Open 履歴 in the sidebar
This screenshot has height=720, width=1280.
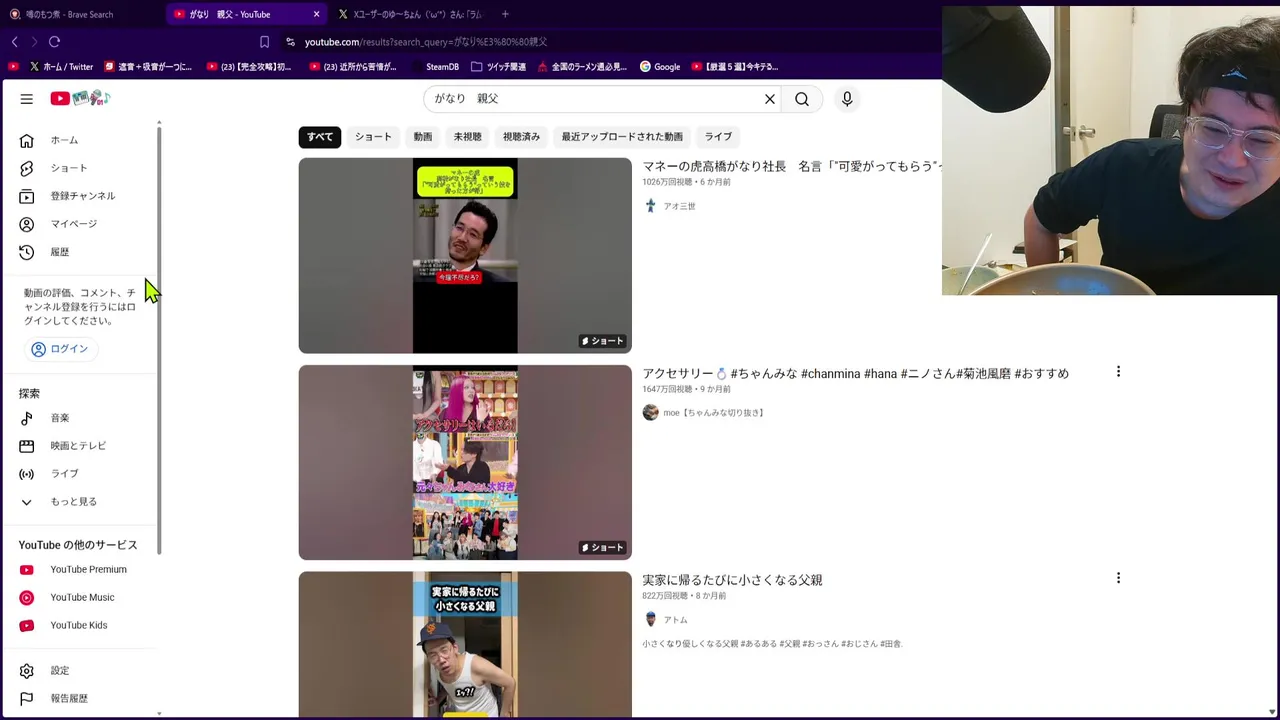[x=81, y=252]
